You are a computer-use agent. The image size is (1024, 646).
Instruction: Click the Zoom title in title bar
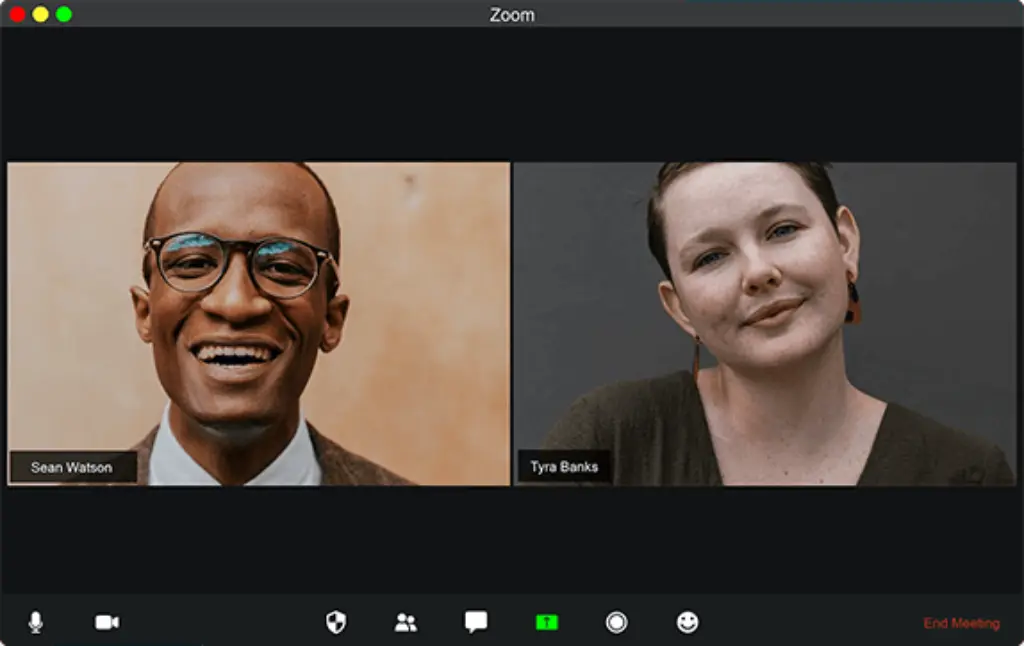click(512, 15)
